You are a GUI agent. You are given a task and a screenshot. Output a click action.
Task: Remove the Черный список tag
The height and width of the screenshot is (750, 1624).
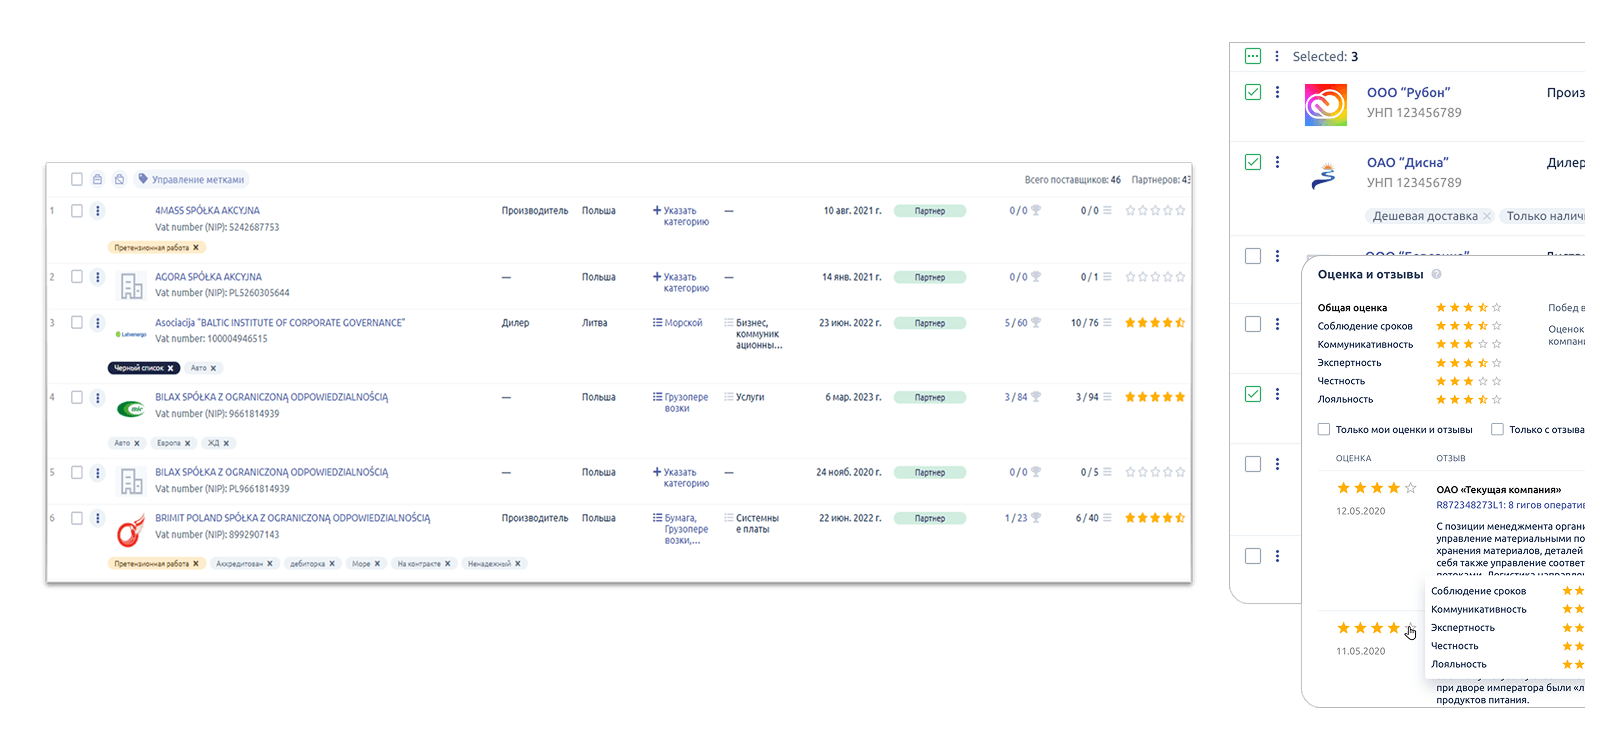[170, 368]
